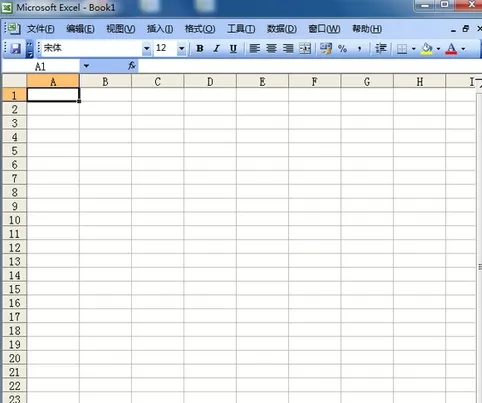Screen dimensions: 482x403
Task: Select row 10 header
Action: pyautogui.click(x=14, y=220)
